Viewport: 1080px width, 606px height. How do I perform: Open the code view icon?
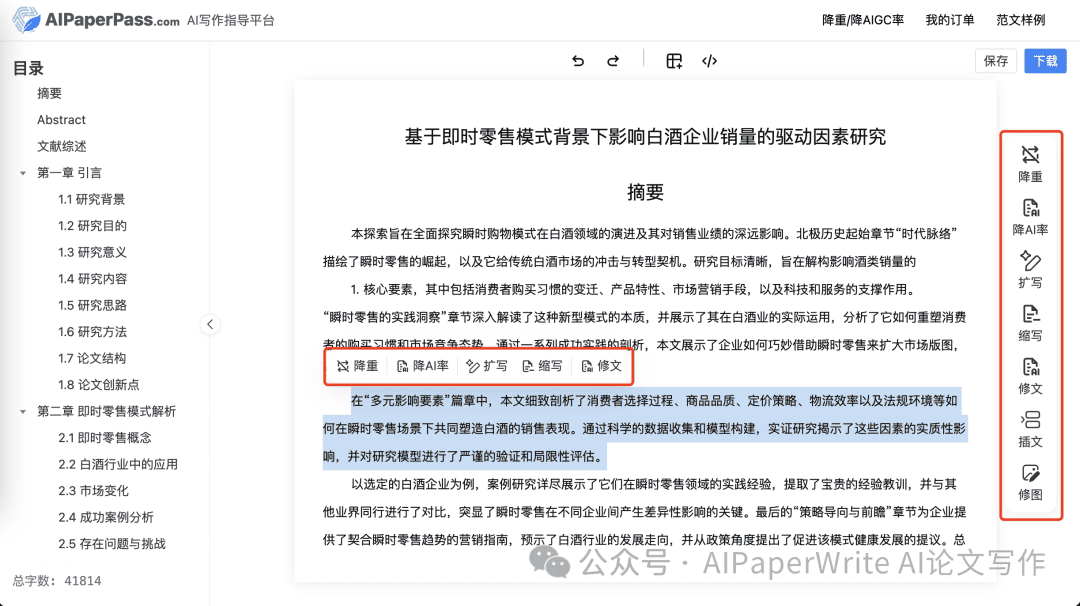tap(709, 61)
